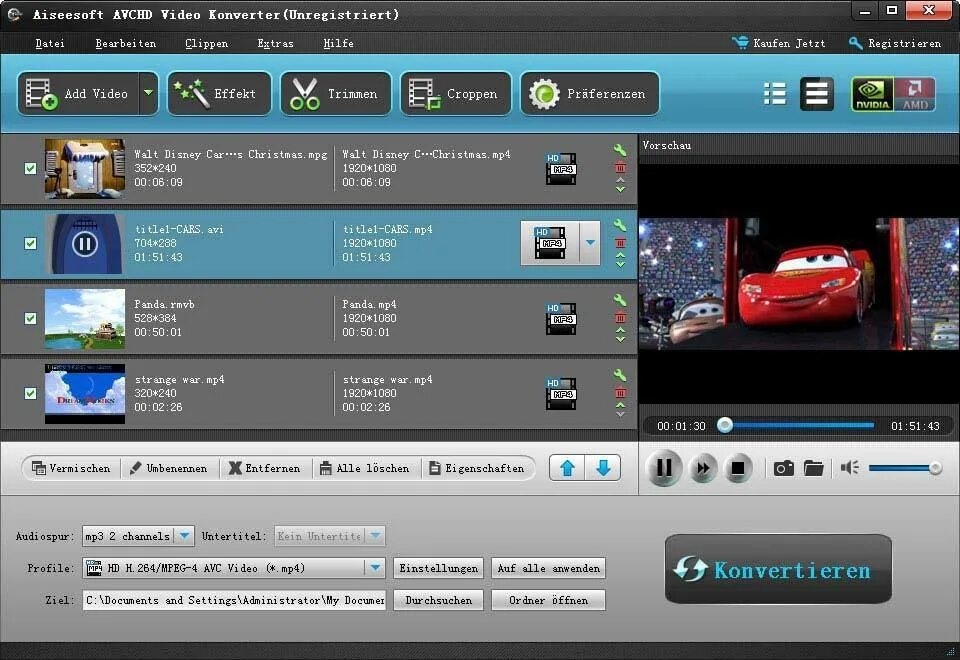This screenshot has width=960, height=660.
Task: Click trash delete icon for Walt Disney row
Action: click(x=620, y=167)
